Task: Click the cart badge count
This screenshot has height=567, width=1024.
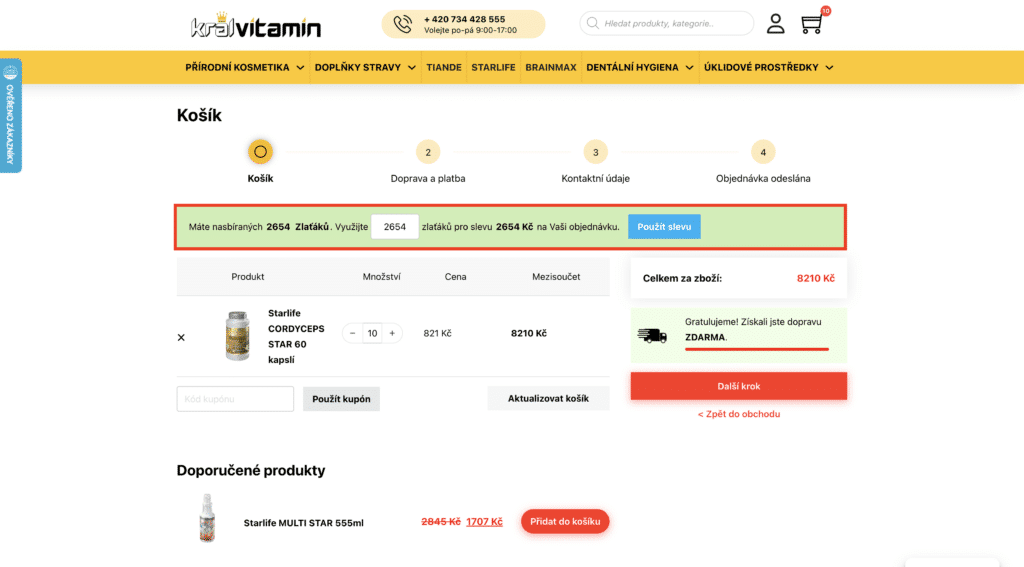Action: (825, 11)
